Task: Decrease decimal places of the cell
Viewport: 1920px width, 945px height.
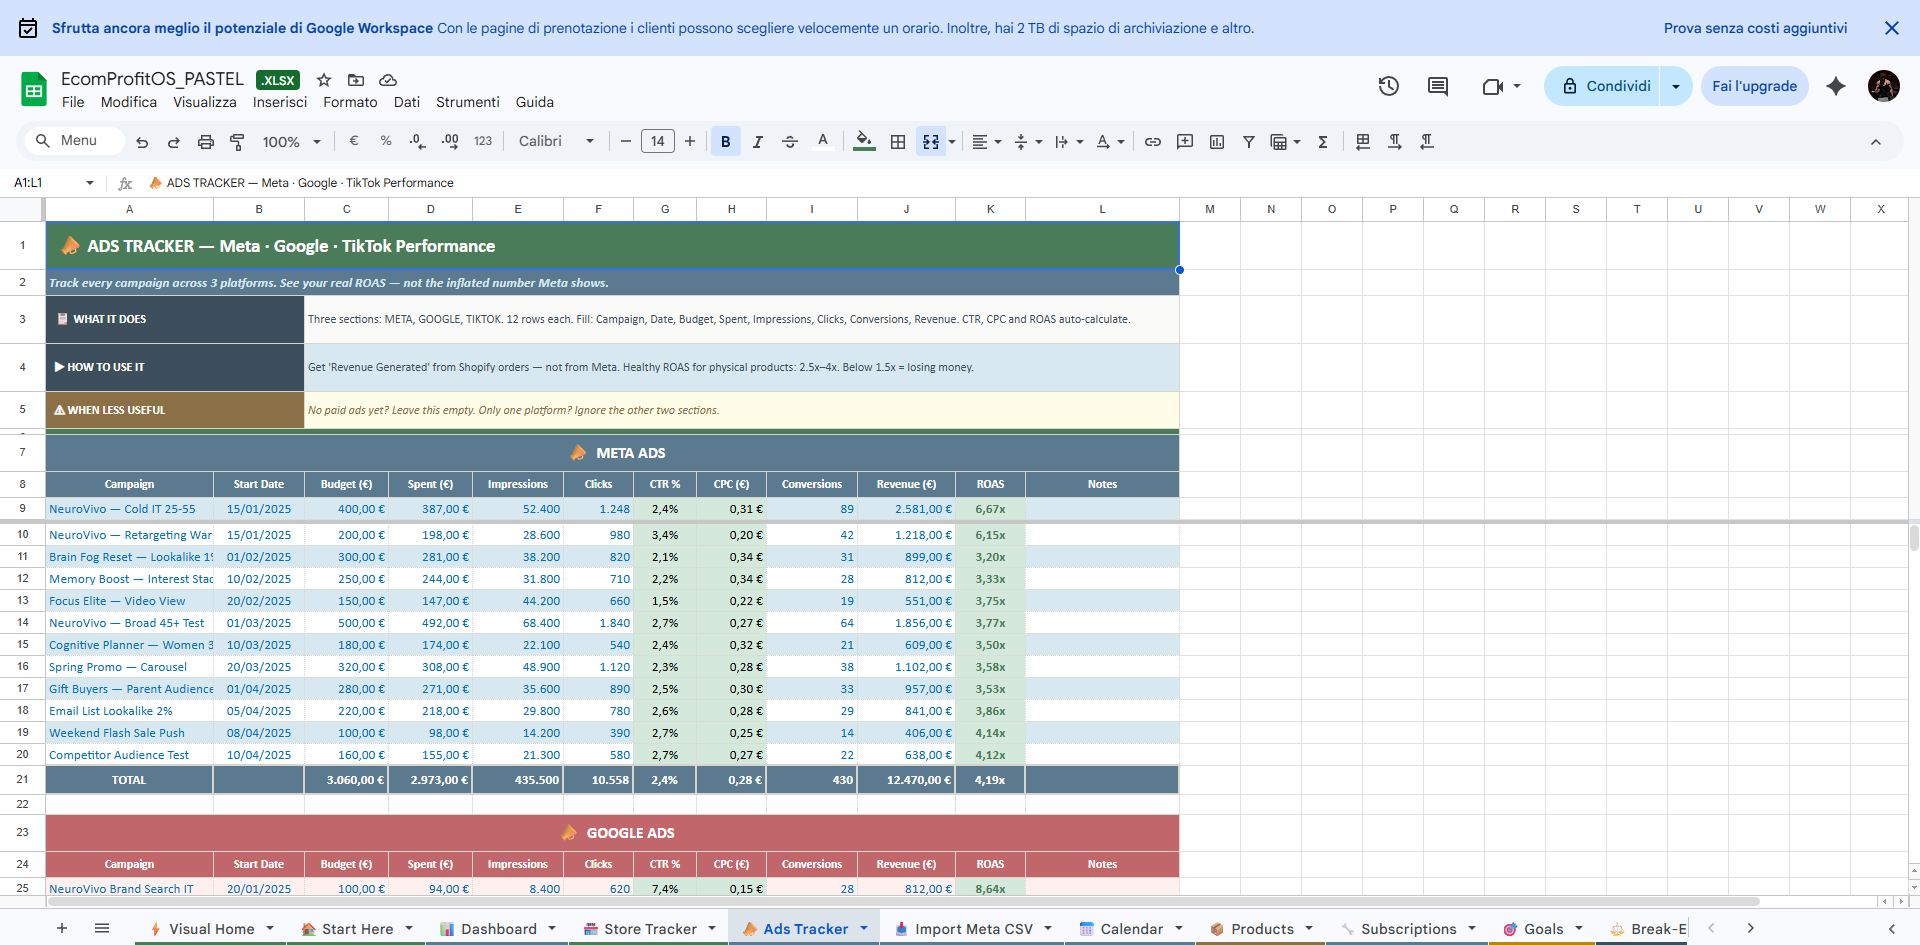Action: (x=417, y=141)
